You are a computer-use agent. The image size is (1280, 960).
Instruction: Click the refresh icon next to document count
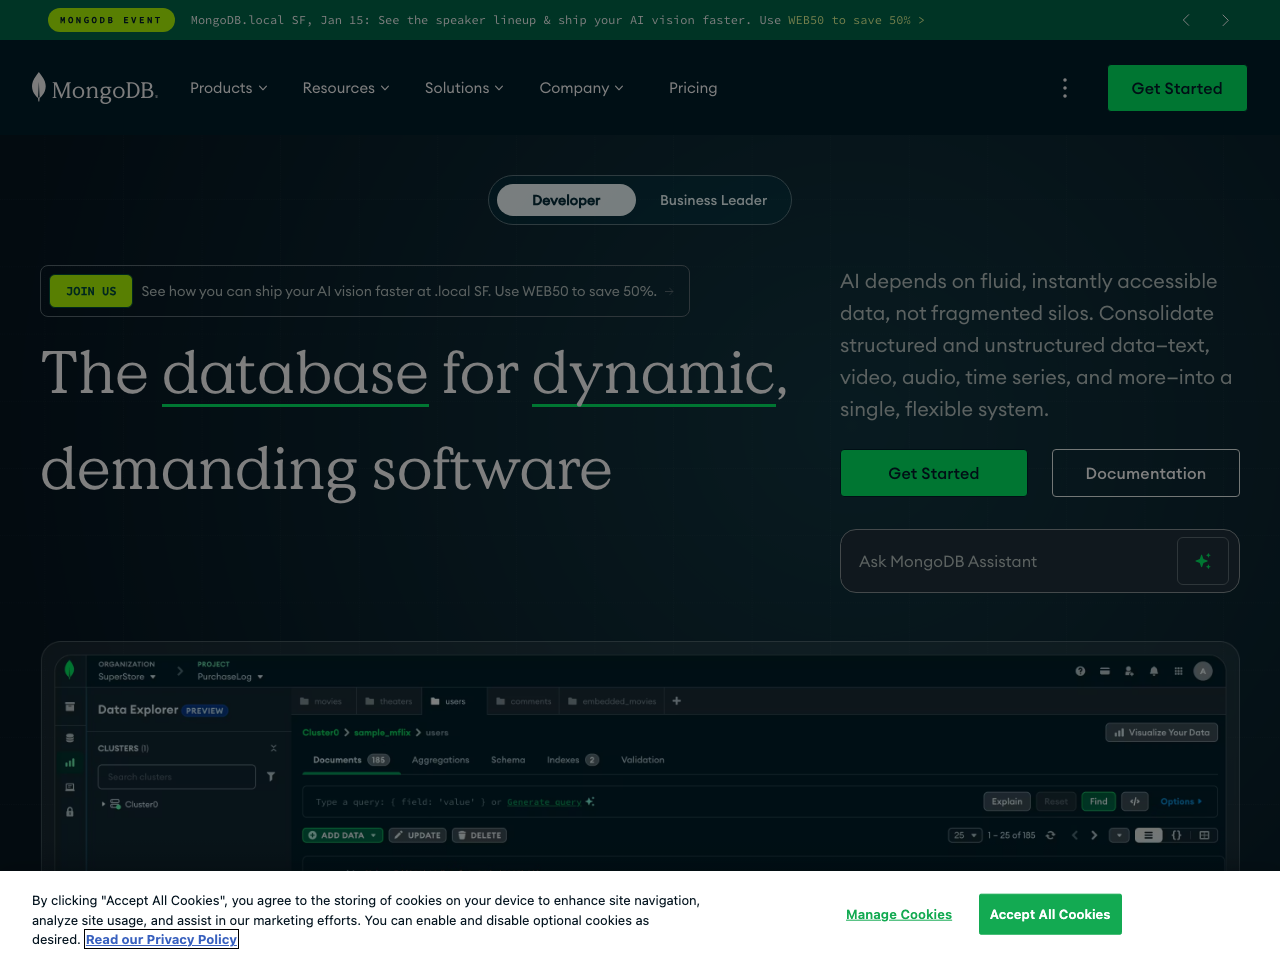point(1048,835)
